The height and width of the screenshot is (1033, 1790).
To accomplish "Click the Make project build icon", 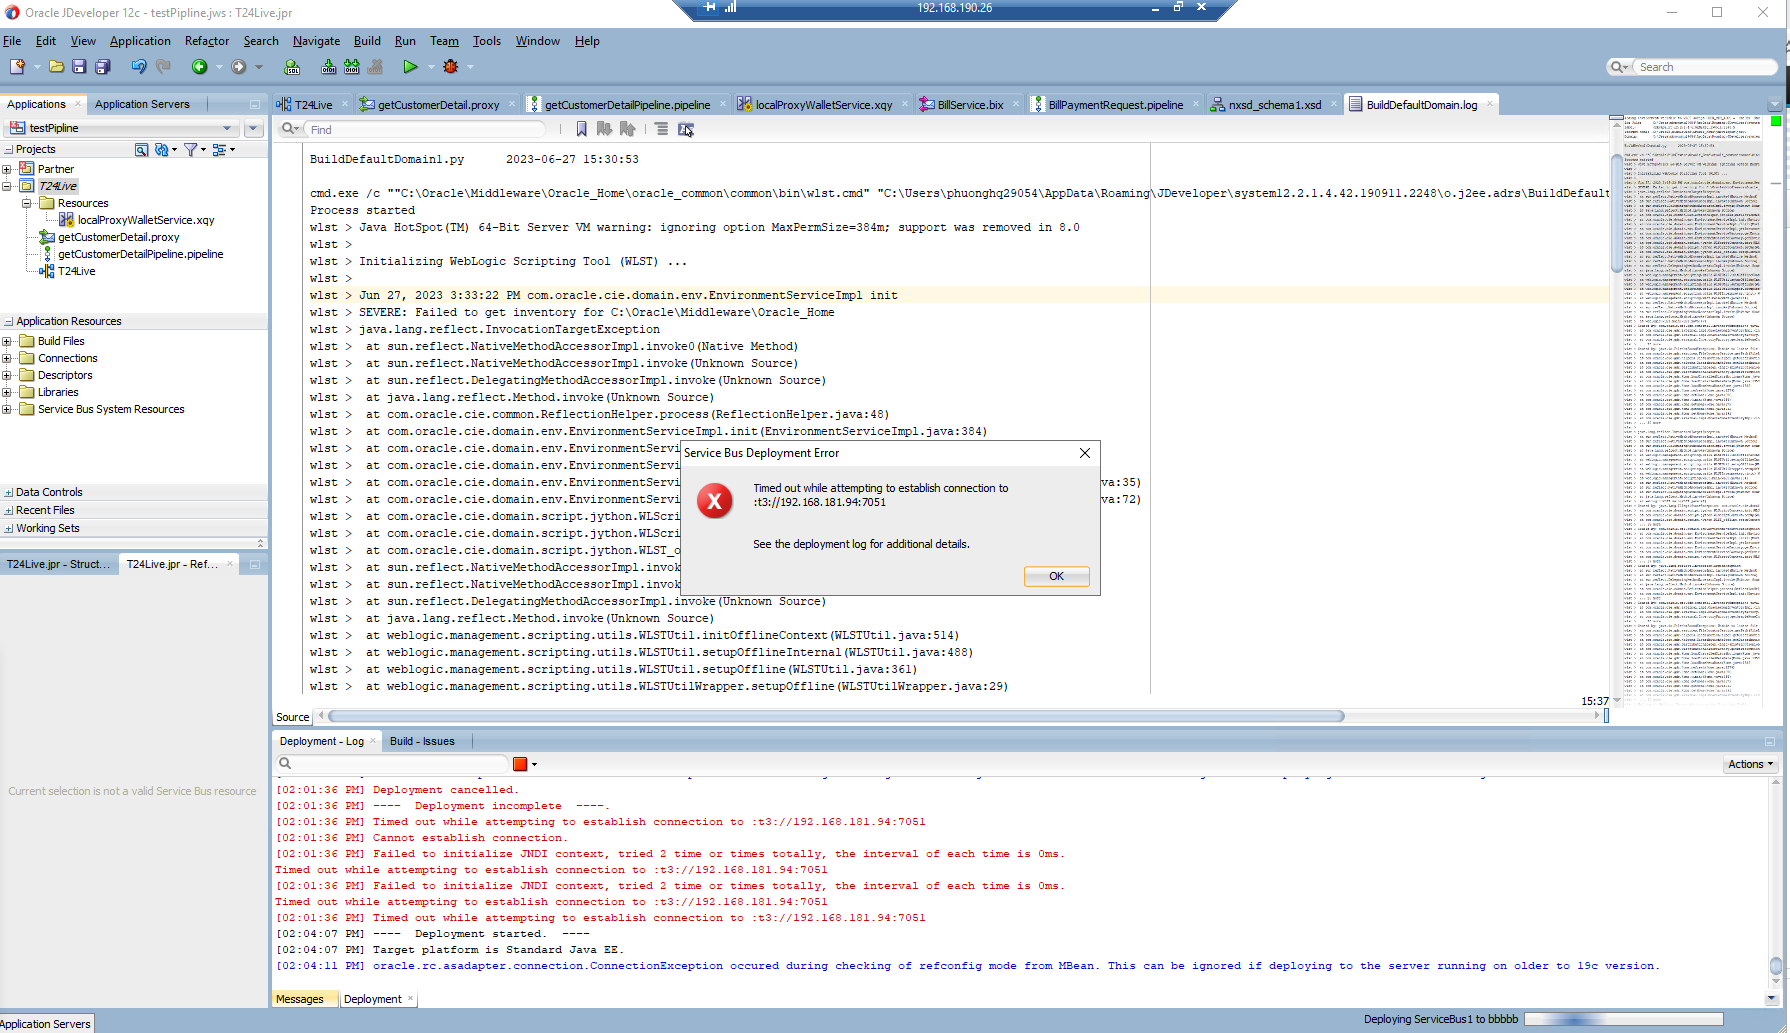I will 328,66.
